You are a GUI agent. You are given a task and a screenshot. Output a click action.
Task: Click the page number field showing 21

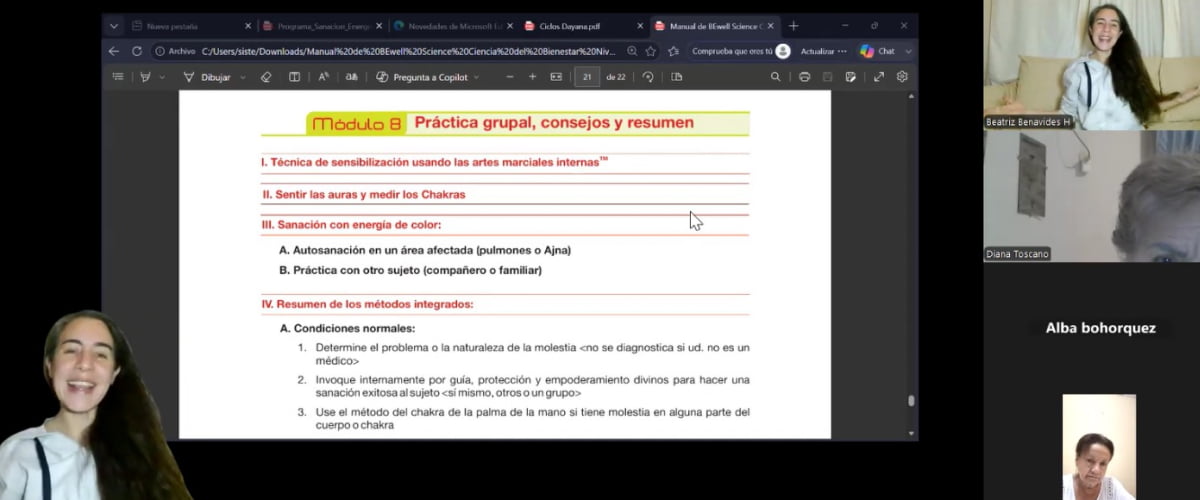click(587, 77)
